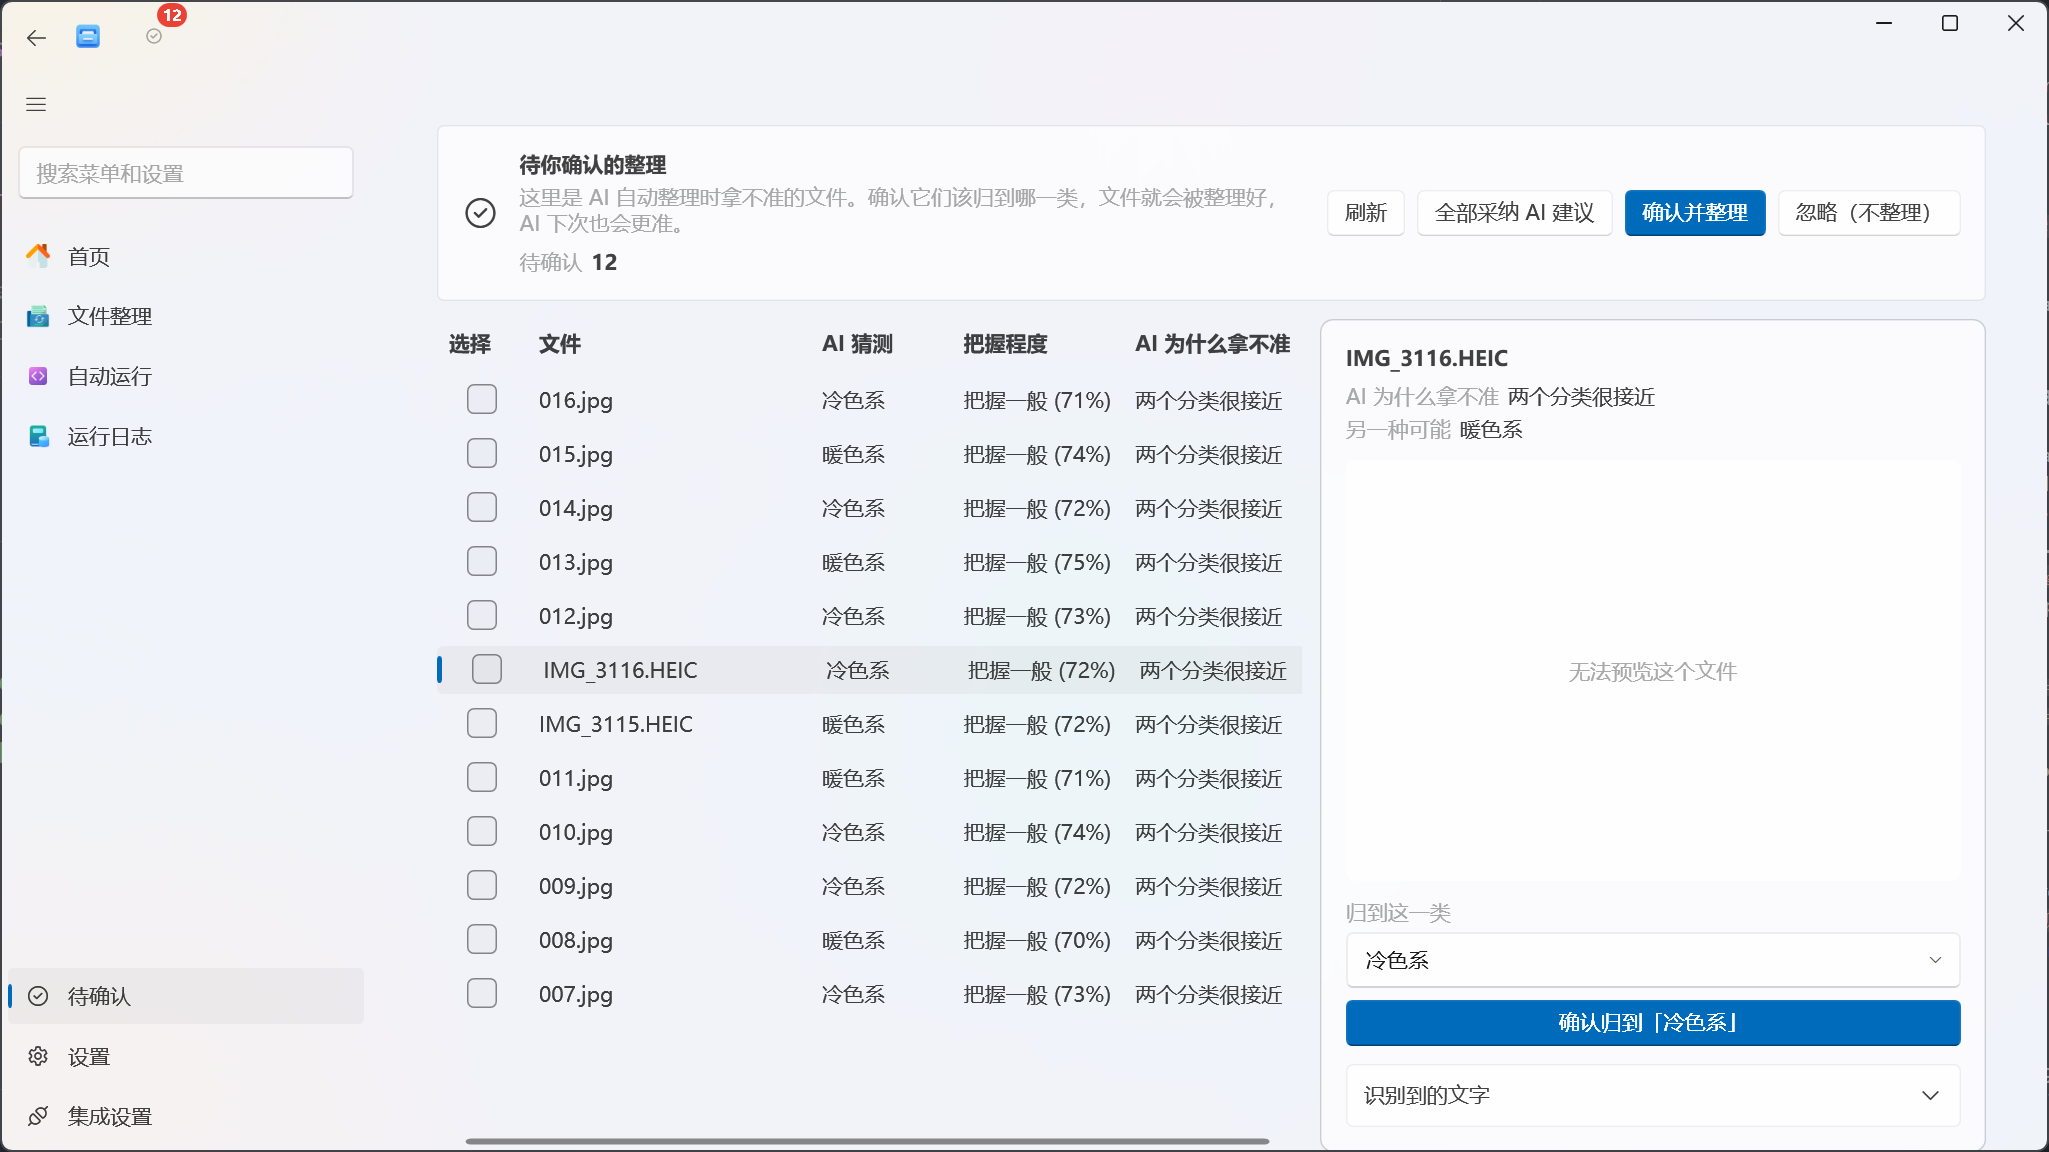Screen dimensions: 2049x1152
Task: Click the 运行日志 sidebar icon
Action: pyautogui.click(x=38, y=436)
